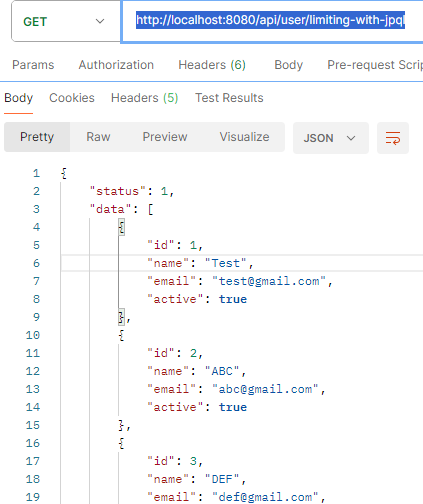Open the request Params tab
The image size is (423, 504).
click(x=33, y=65)
